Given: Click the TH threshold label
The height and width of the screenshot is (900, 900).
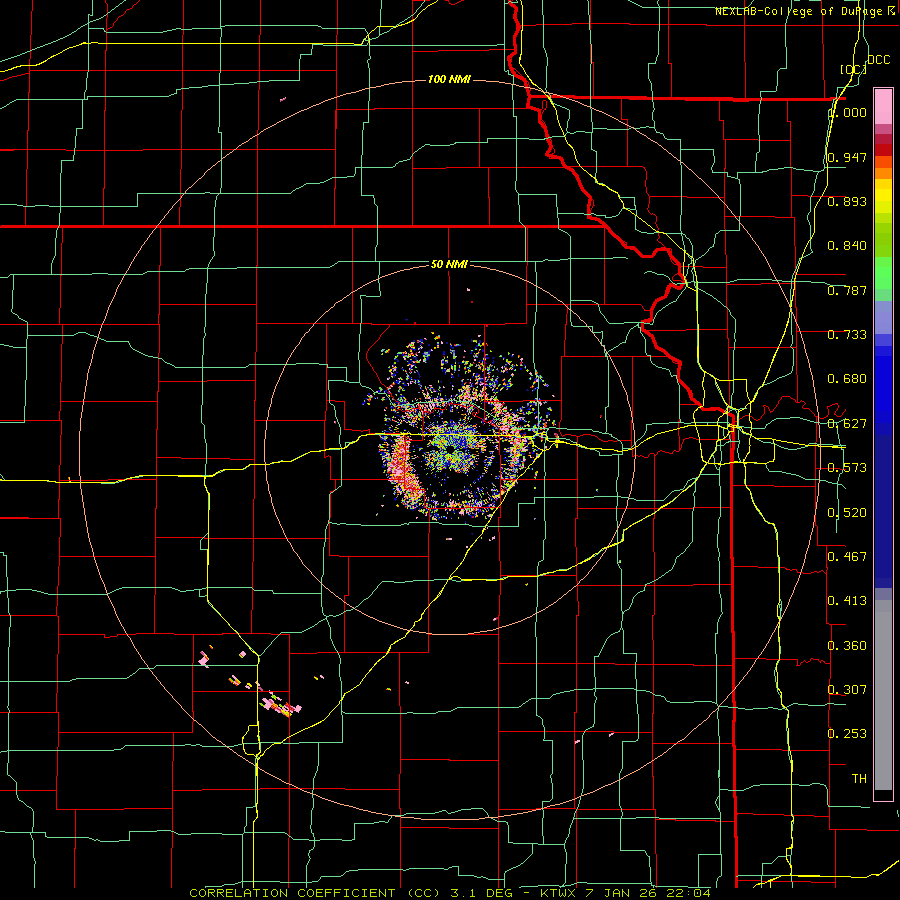Looking at the screenshot, I should tap(859, 778).
